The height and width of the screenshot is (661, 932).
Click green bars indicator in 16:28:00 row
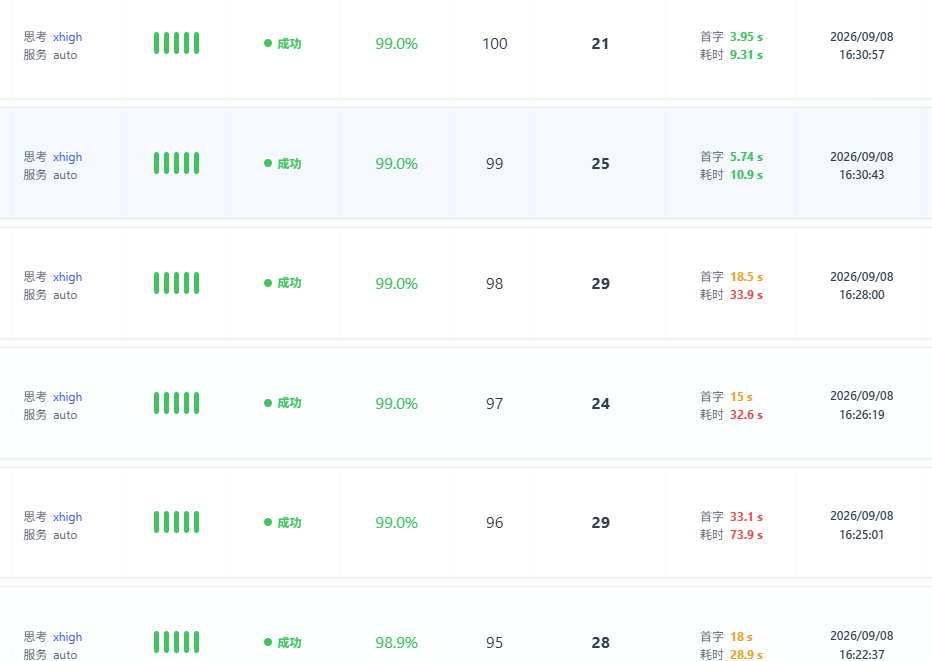177,283
